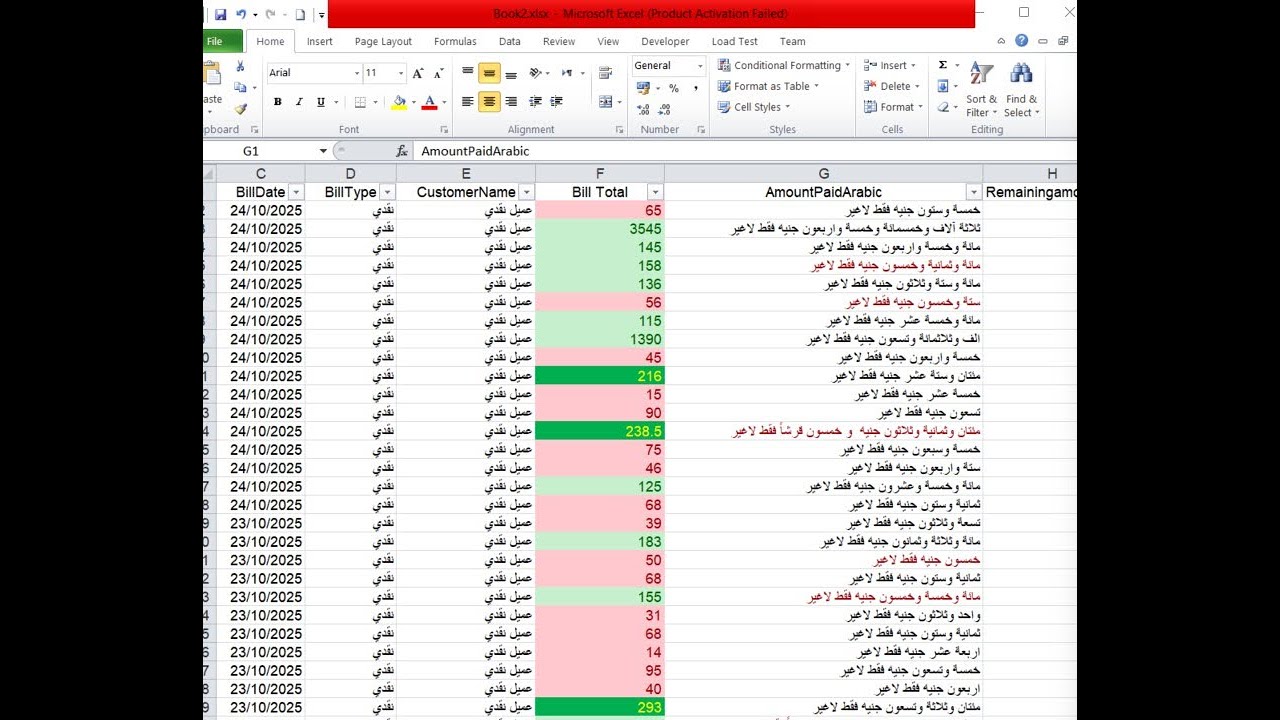Click the AutoSum sigma icon

(942, 65)
